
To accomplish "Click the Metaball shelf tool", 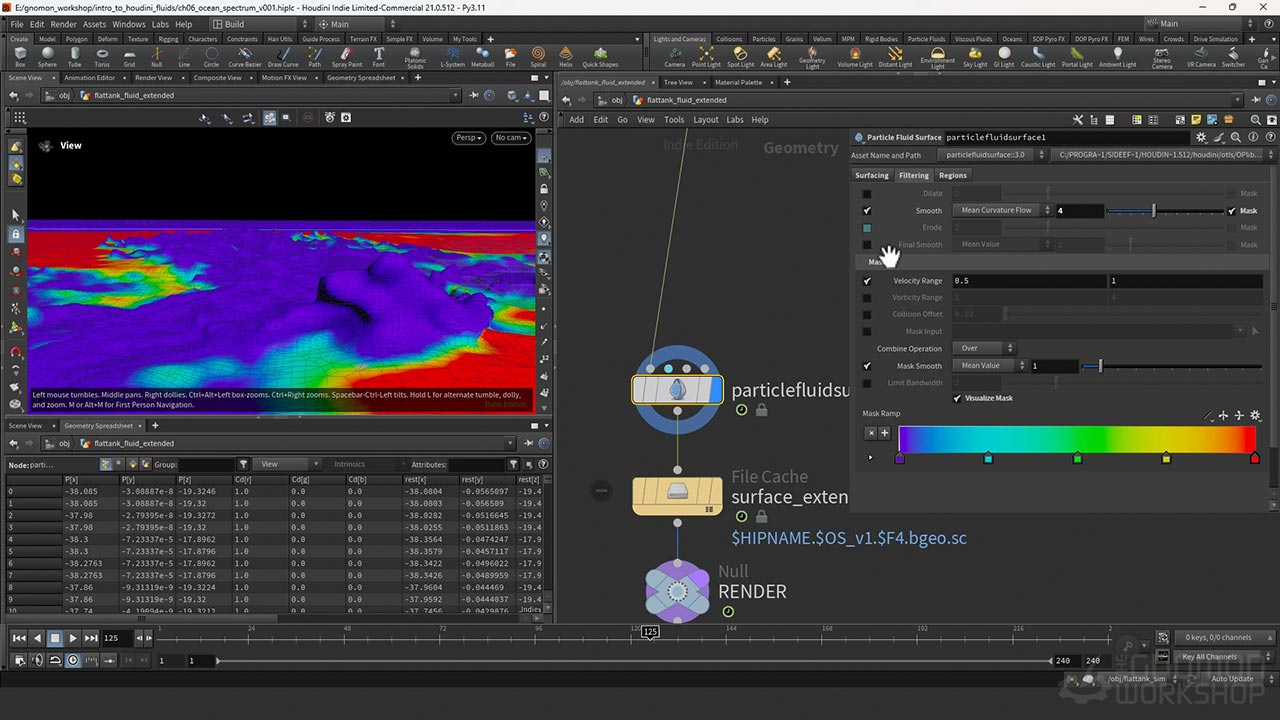I will pyautogui.click(x=482, y=55).
